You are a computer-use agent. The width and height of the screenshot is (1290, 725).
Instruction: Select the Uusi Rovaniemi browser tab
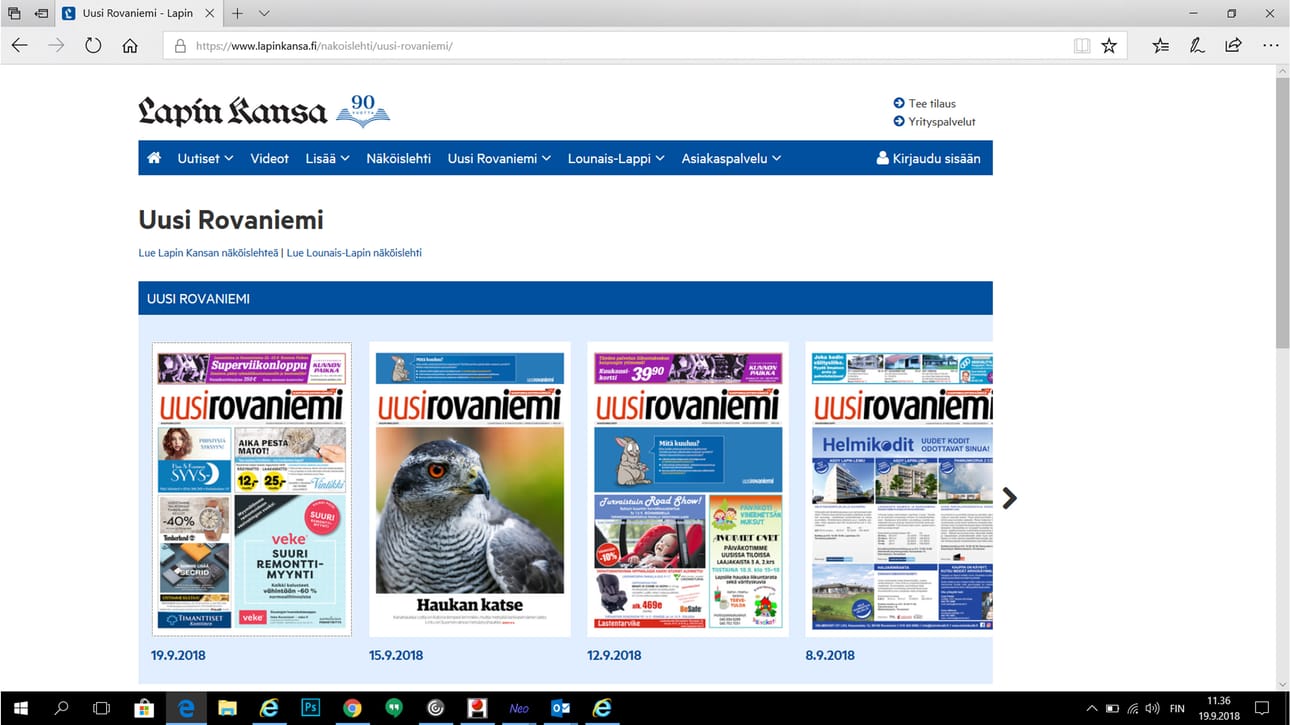(135, 14)
